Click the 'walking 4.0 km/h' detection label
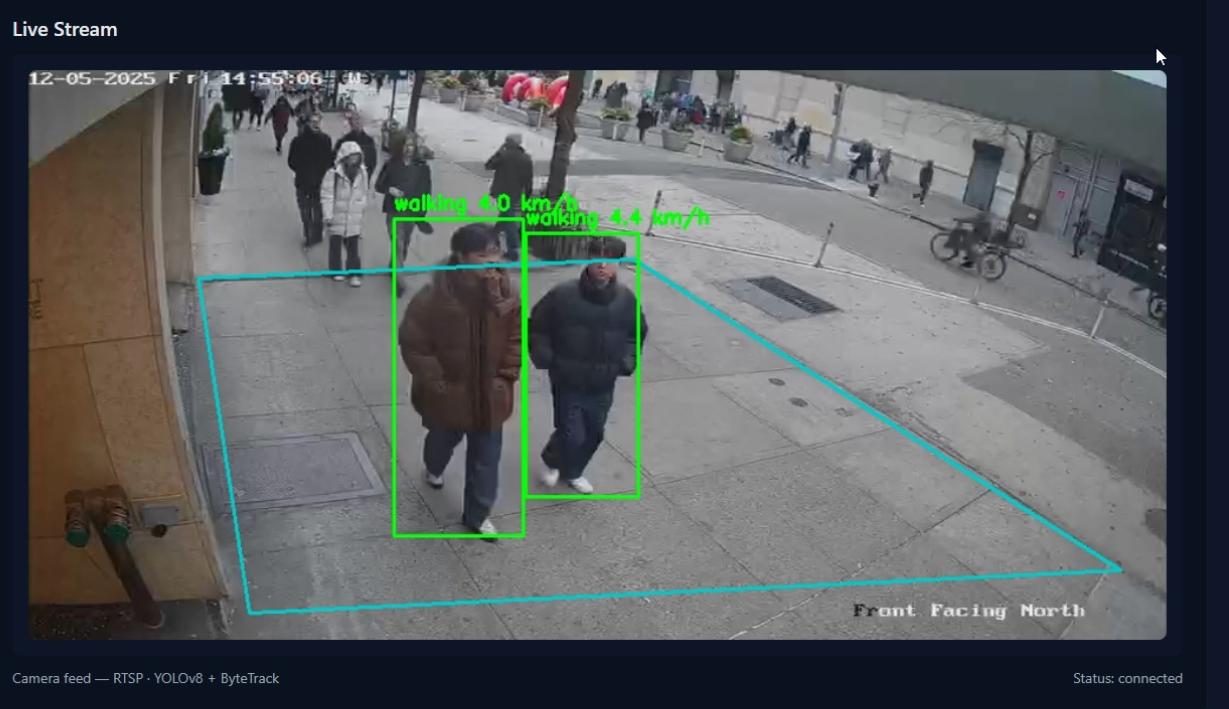This screenshot has width=1229, height=709. coord(486,204)
